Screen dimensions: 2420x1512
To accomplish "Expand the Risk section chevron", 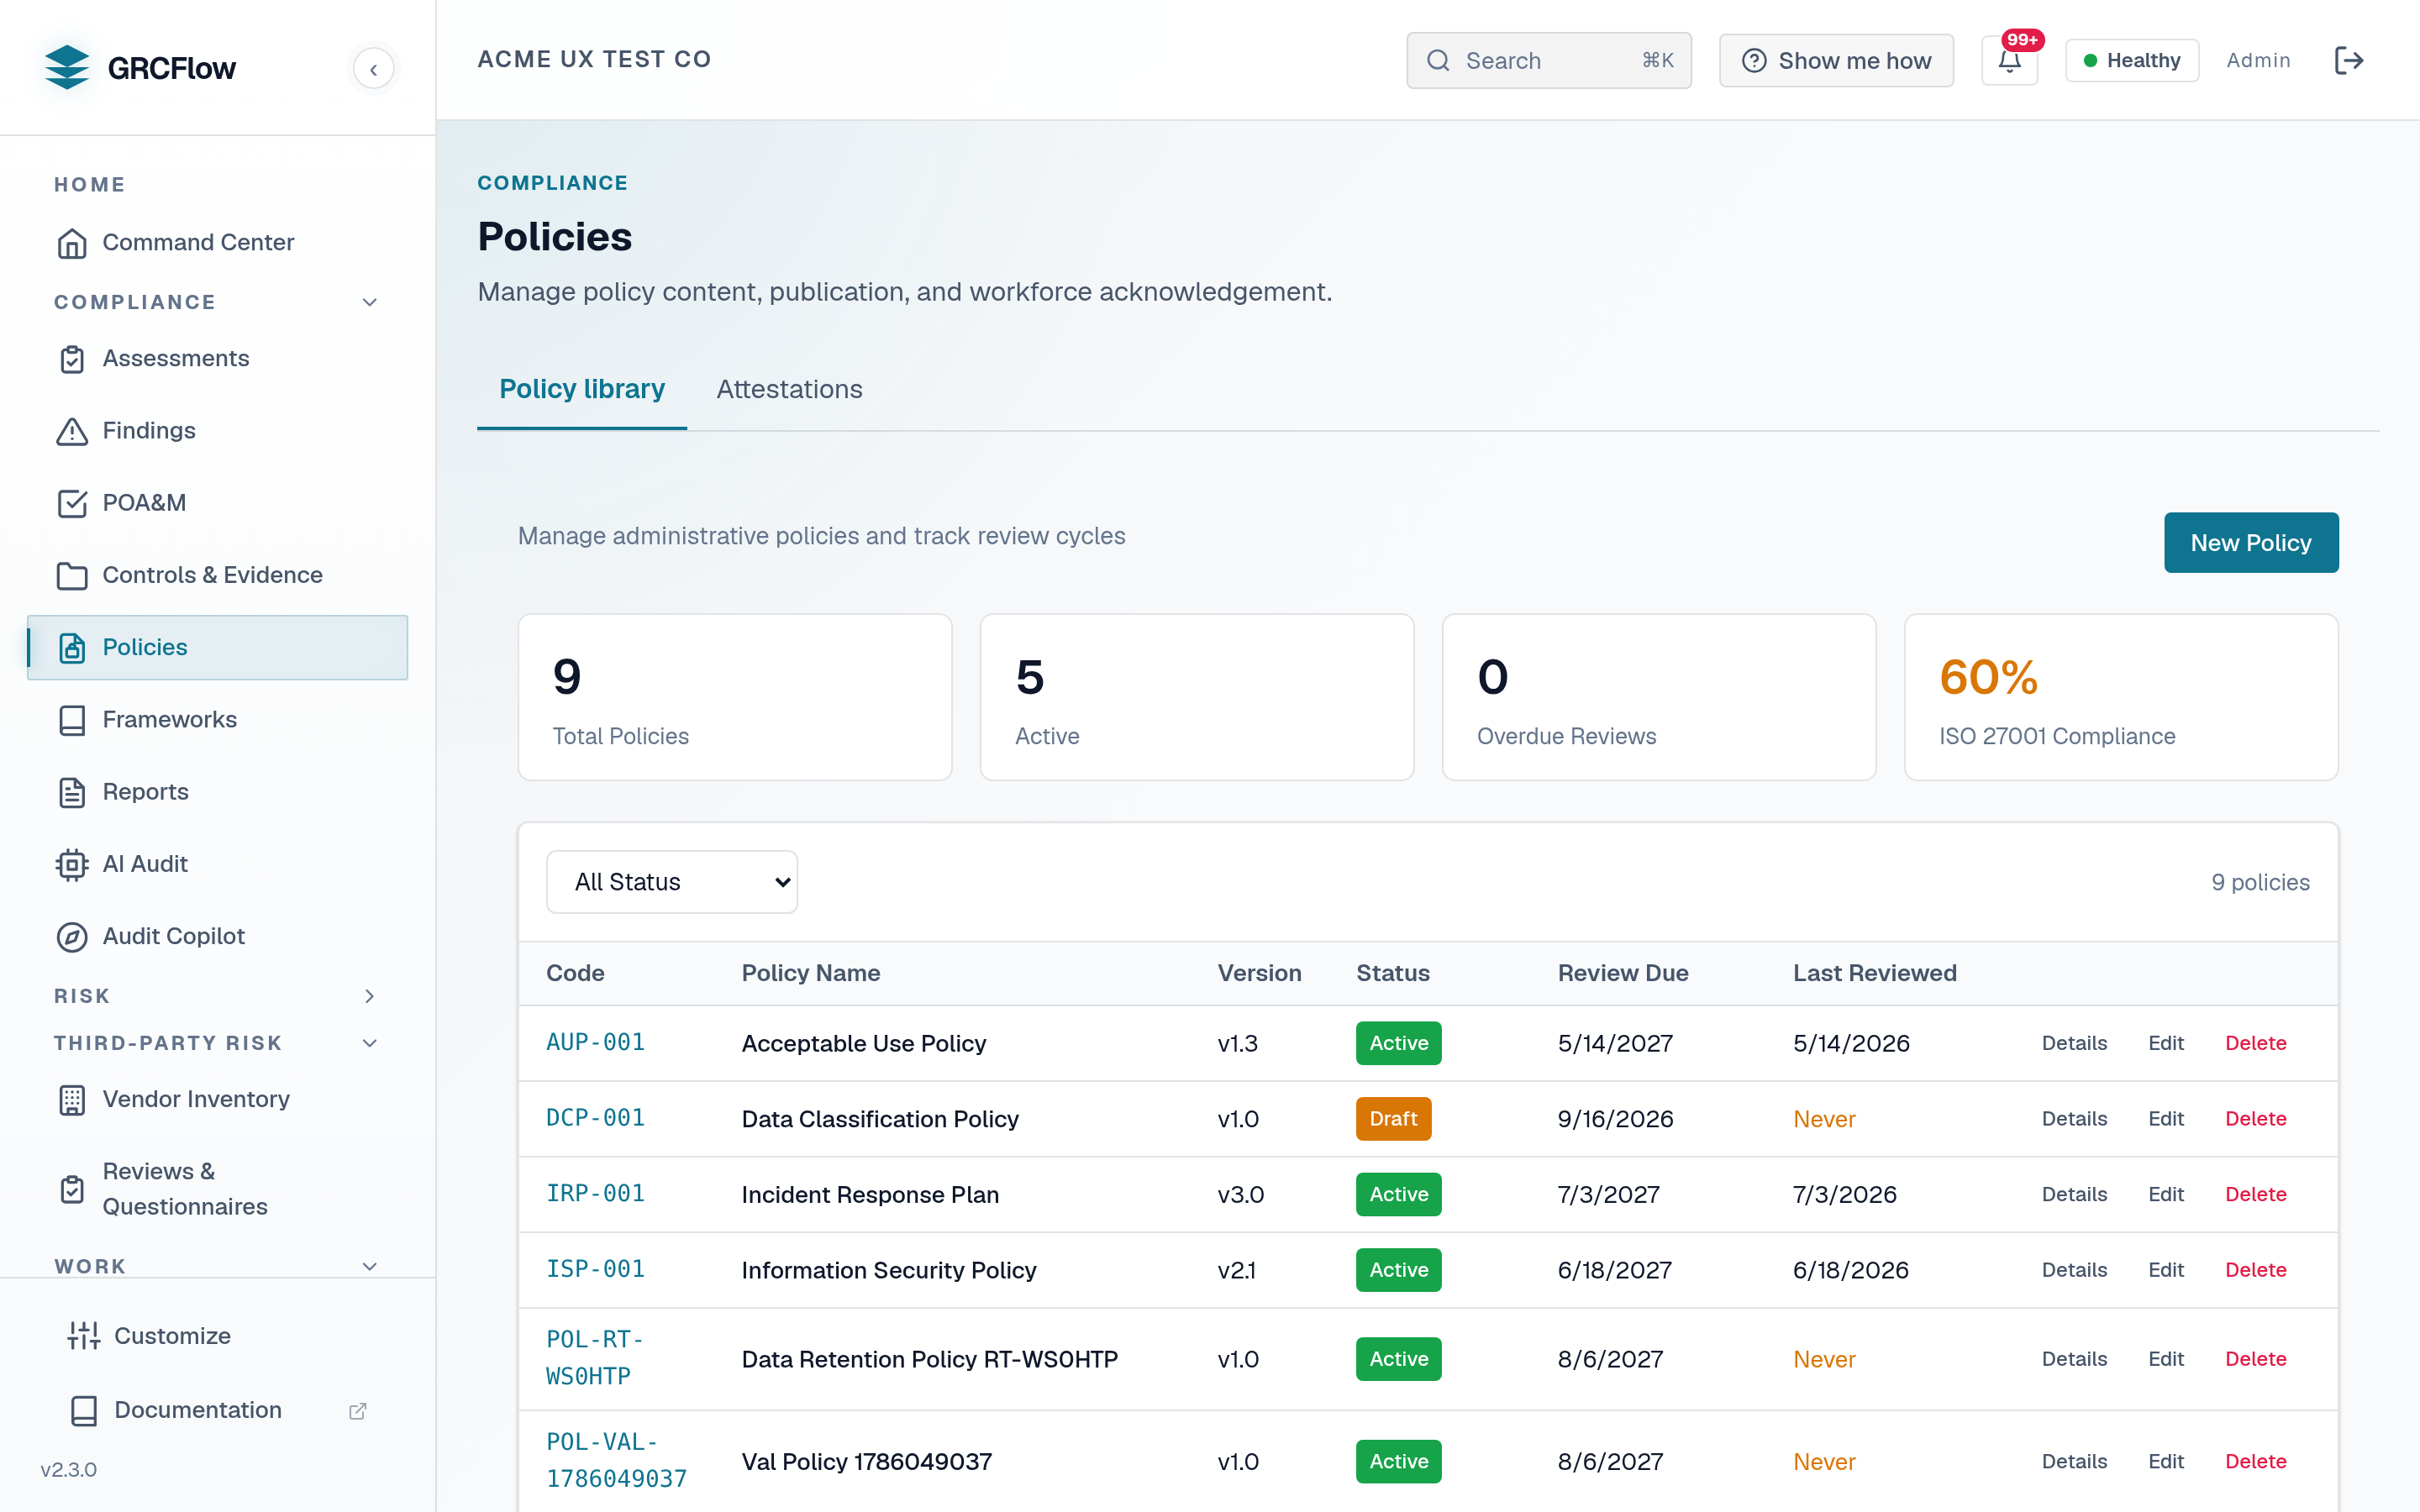I will [x=370, y=996].
